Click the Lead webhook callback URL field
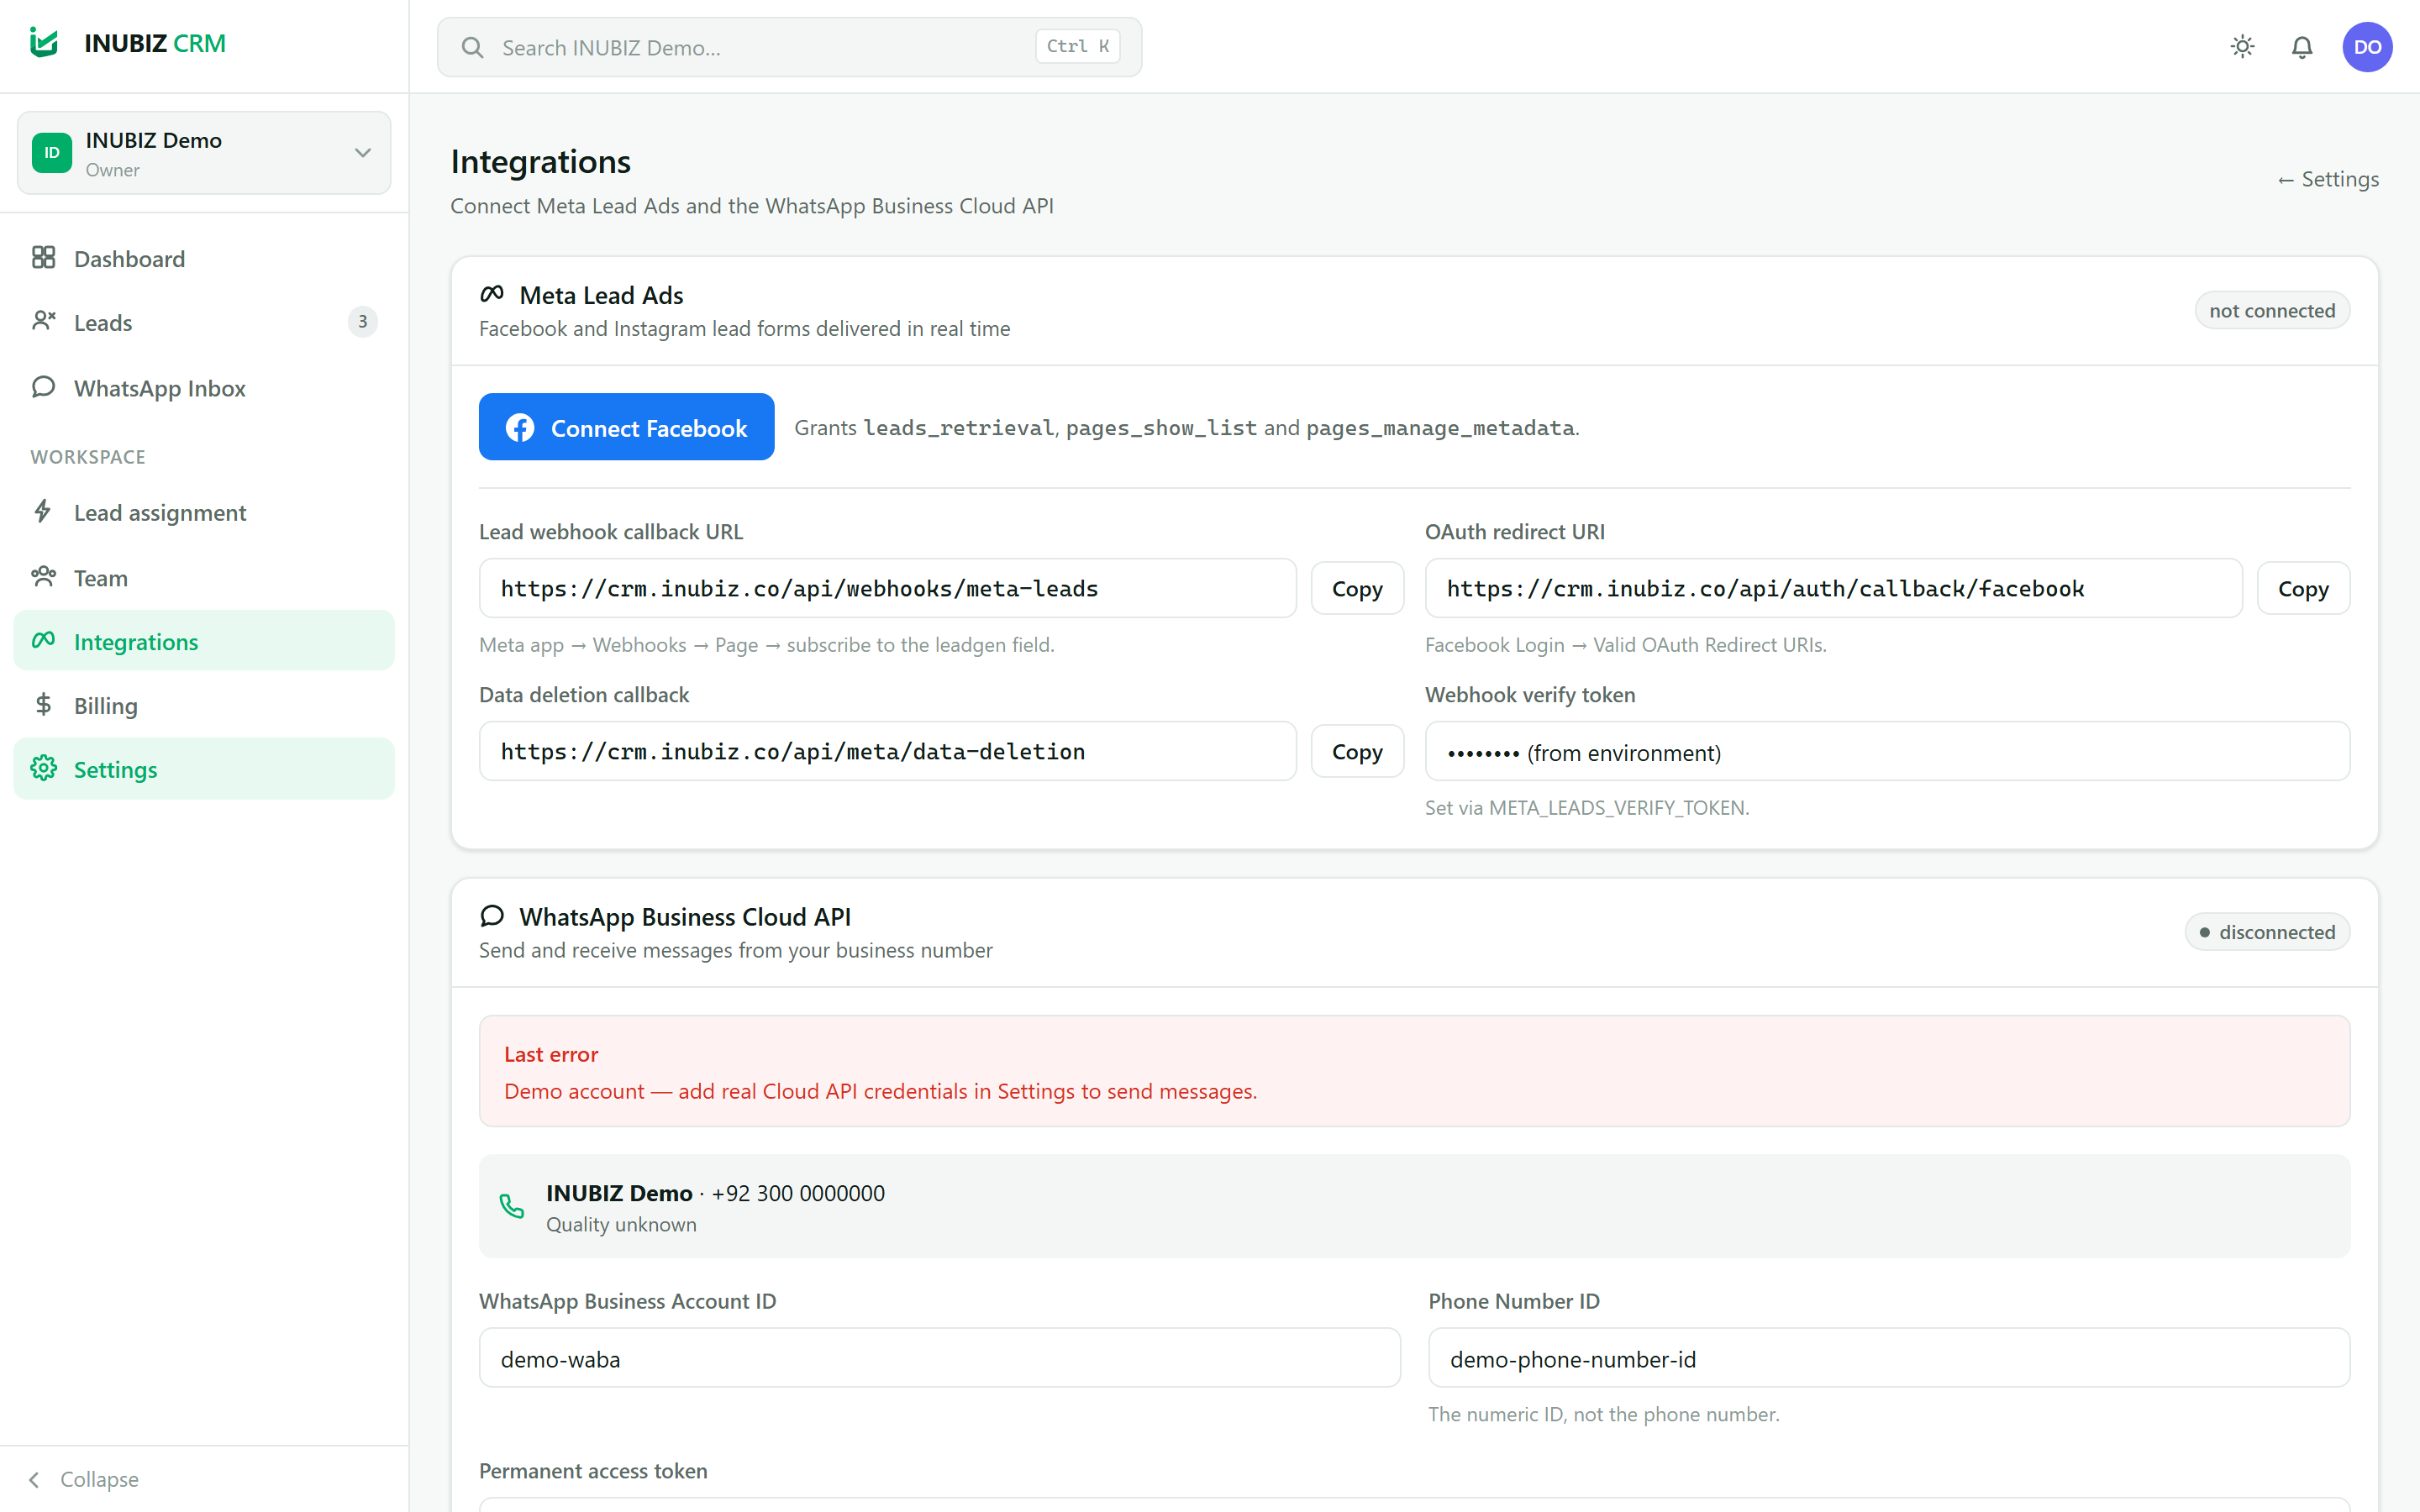Screen dimensions: 2420x1512 tap(887, 588)
